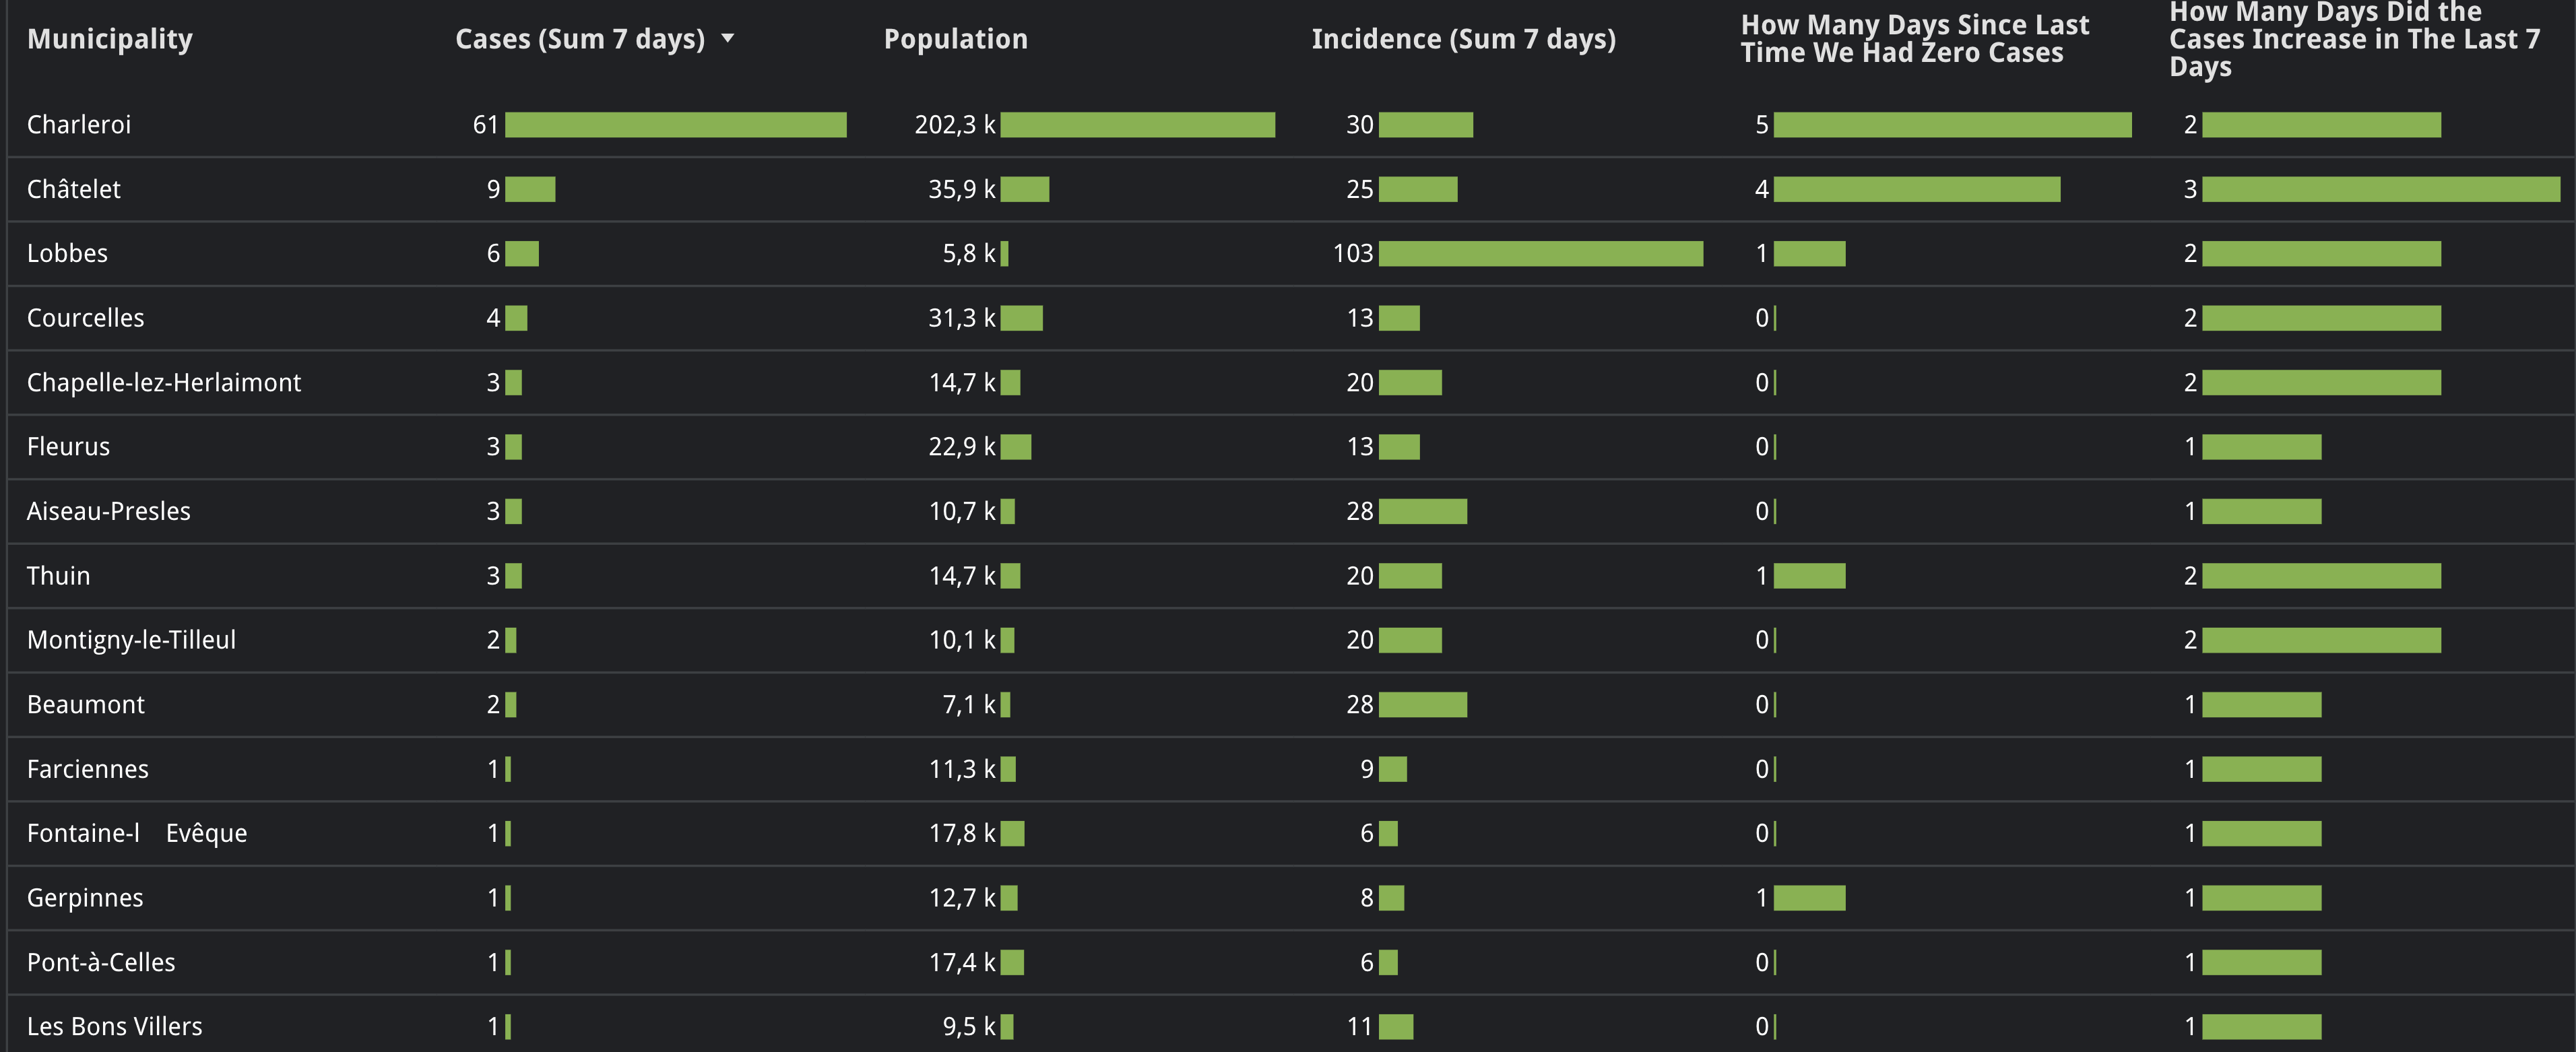Click Les Bons Villers population 9,5 k

[x=969, y=1026]
